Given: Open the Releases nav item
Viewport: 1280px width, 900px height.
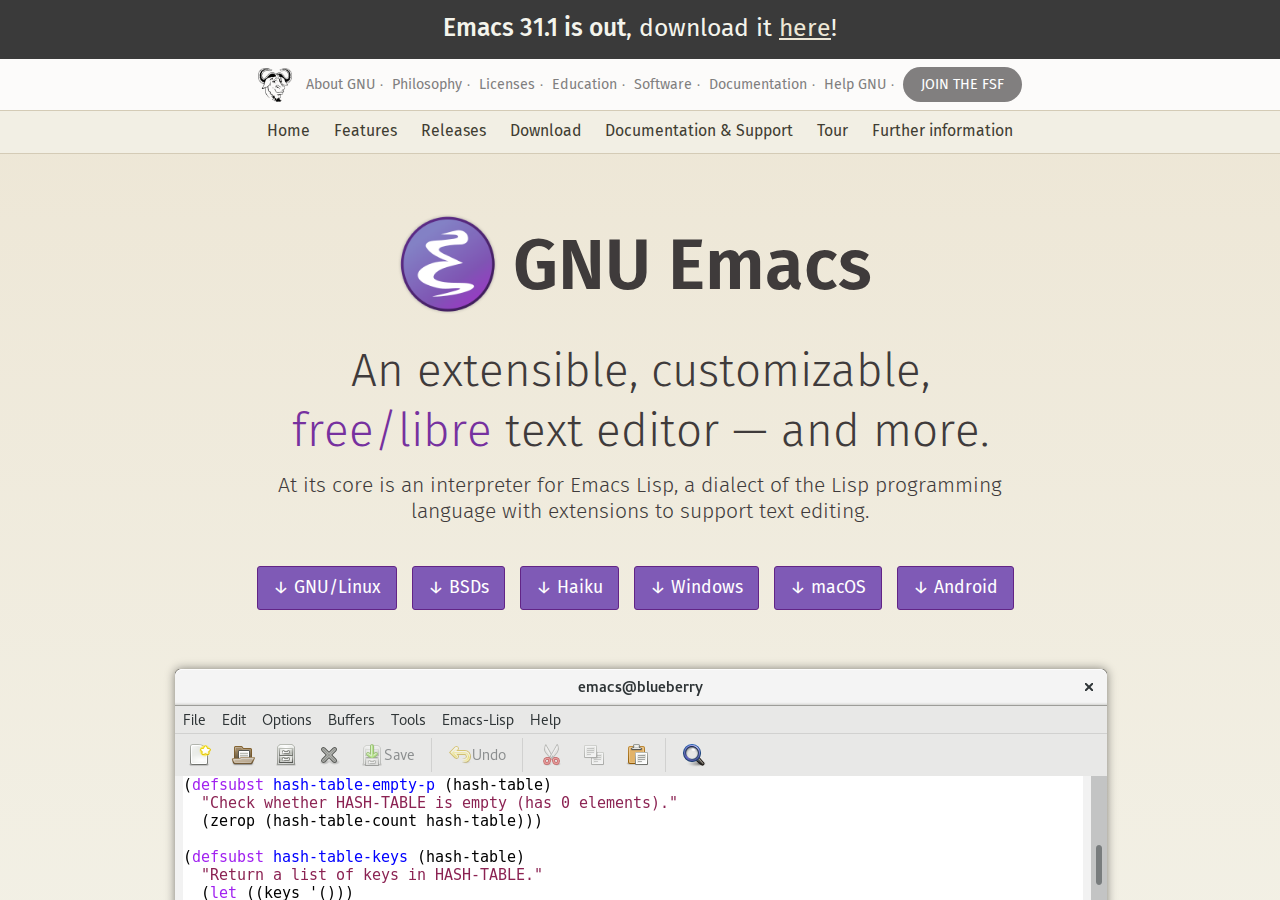Looking at the screenshot, I should 453,131.
